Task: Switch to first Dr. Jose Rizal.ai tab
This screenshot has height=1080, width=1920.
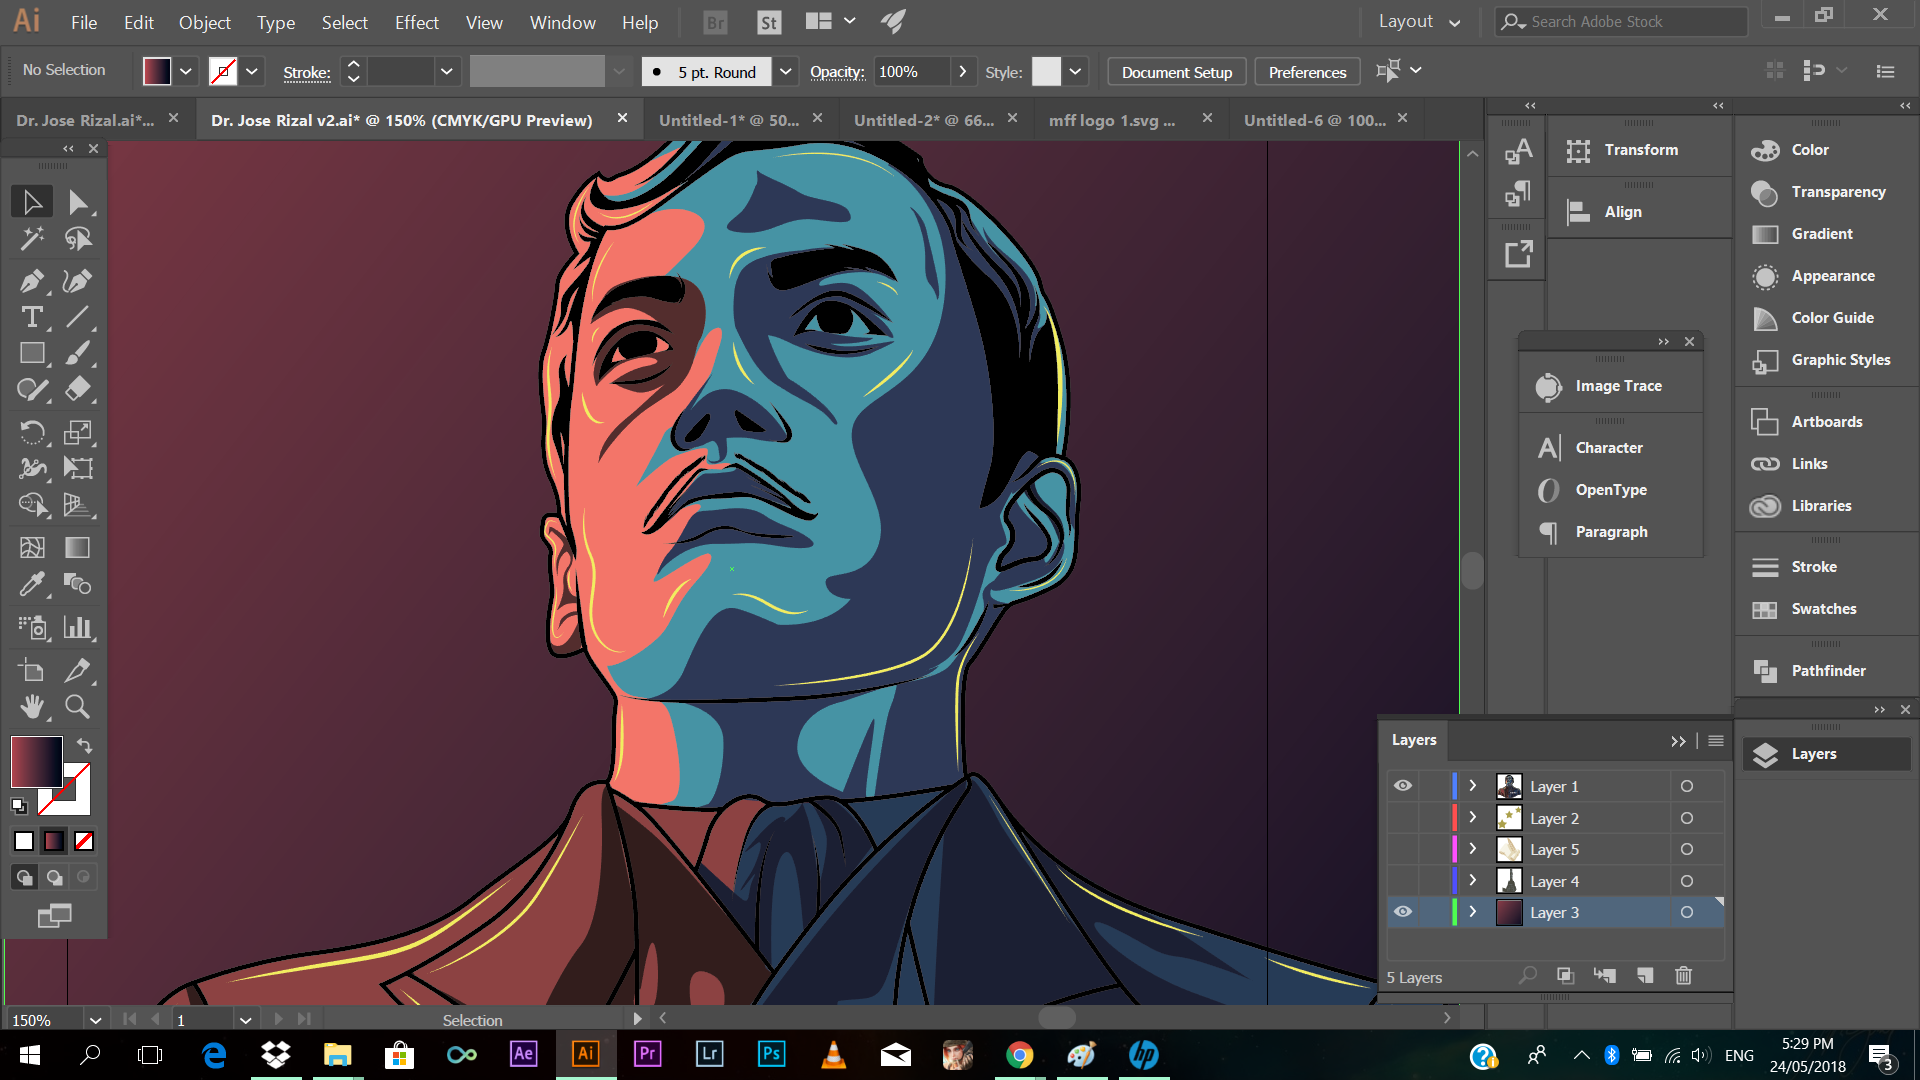Action: [86, 120]
